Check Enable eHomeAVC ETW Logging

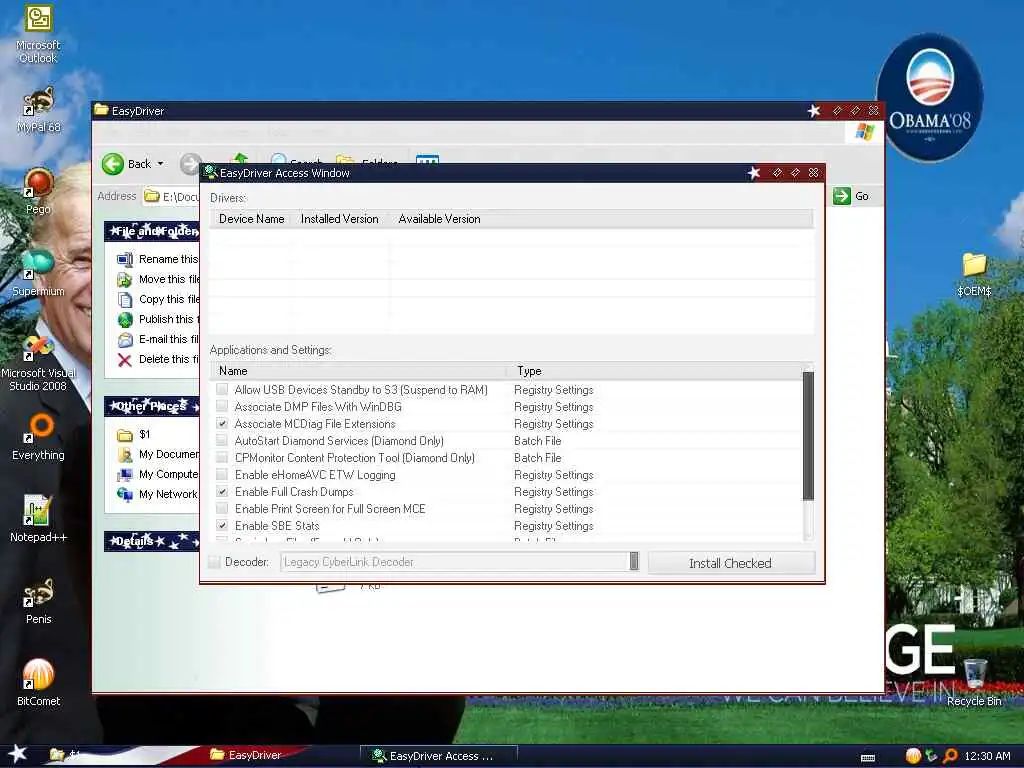[222, 474]
